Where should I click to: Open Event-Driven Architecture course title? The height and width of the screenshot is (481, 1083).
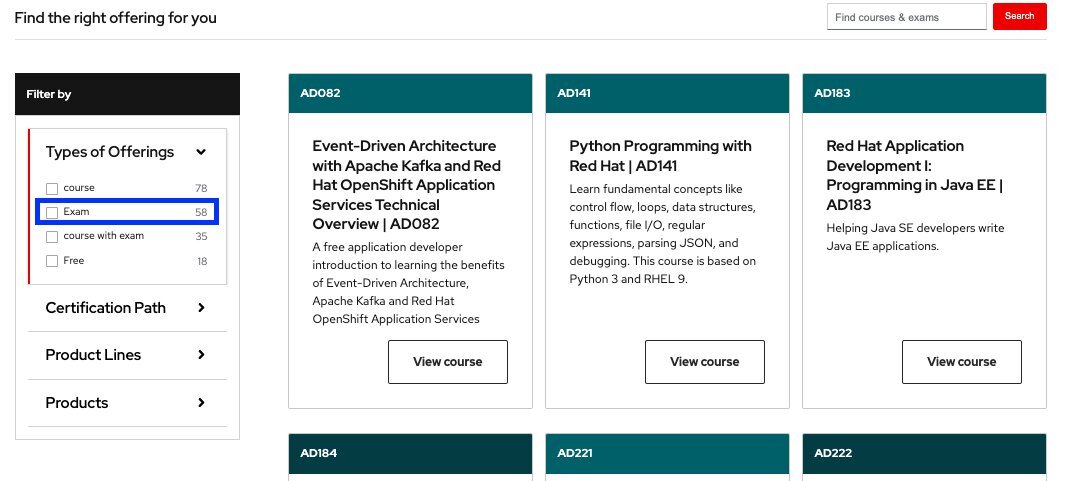(x=408, y=185)
